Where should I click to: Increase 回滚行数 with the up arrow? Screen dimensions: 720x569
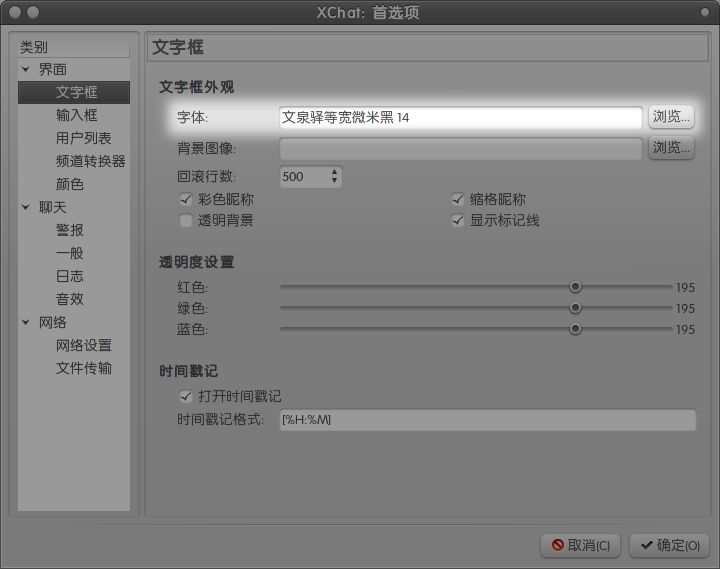click(x=334, y=172)
